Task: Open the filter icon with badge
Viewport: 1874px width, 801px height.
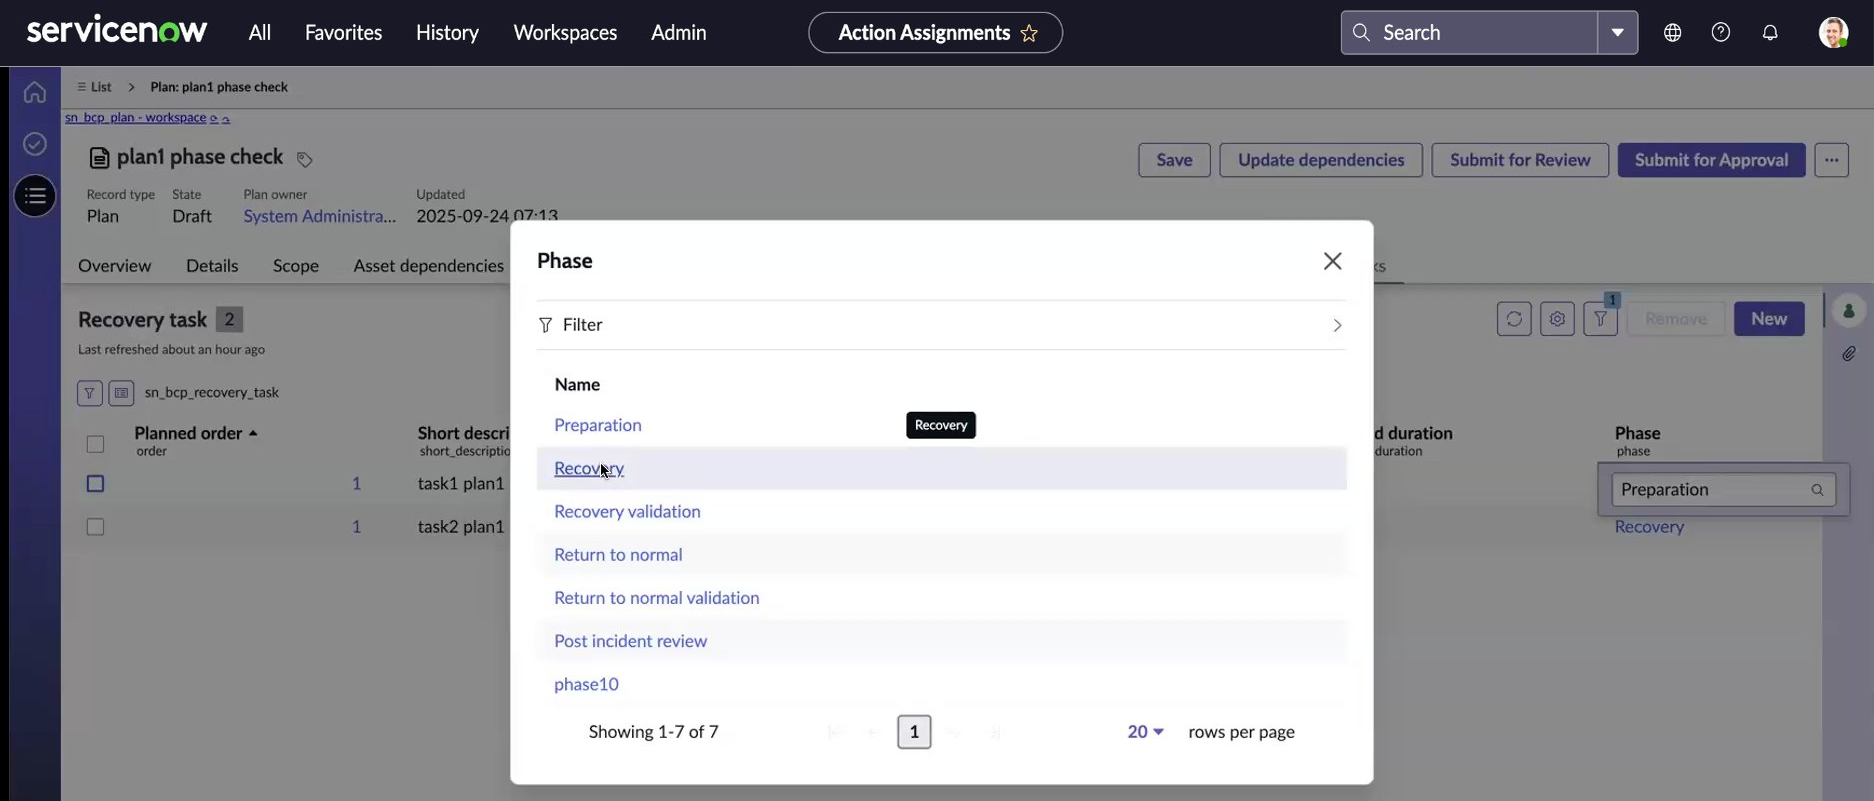Action: click(x=1601, y=319)
